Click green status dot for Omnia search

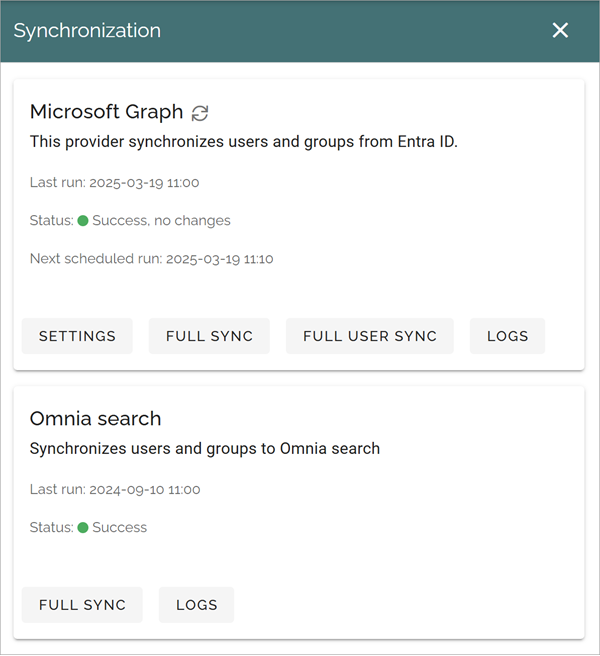tap(83, 528)
